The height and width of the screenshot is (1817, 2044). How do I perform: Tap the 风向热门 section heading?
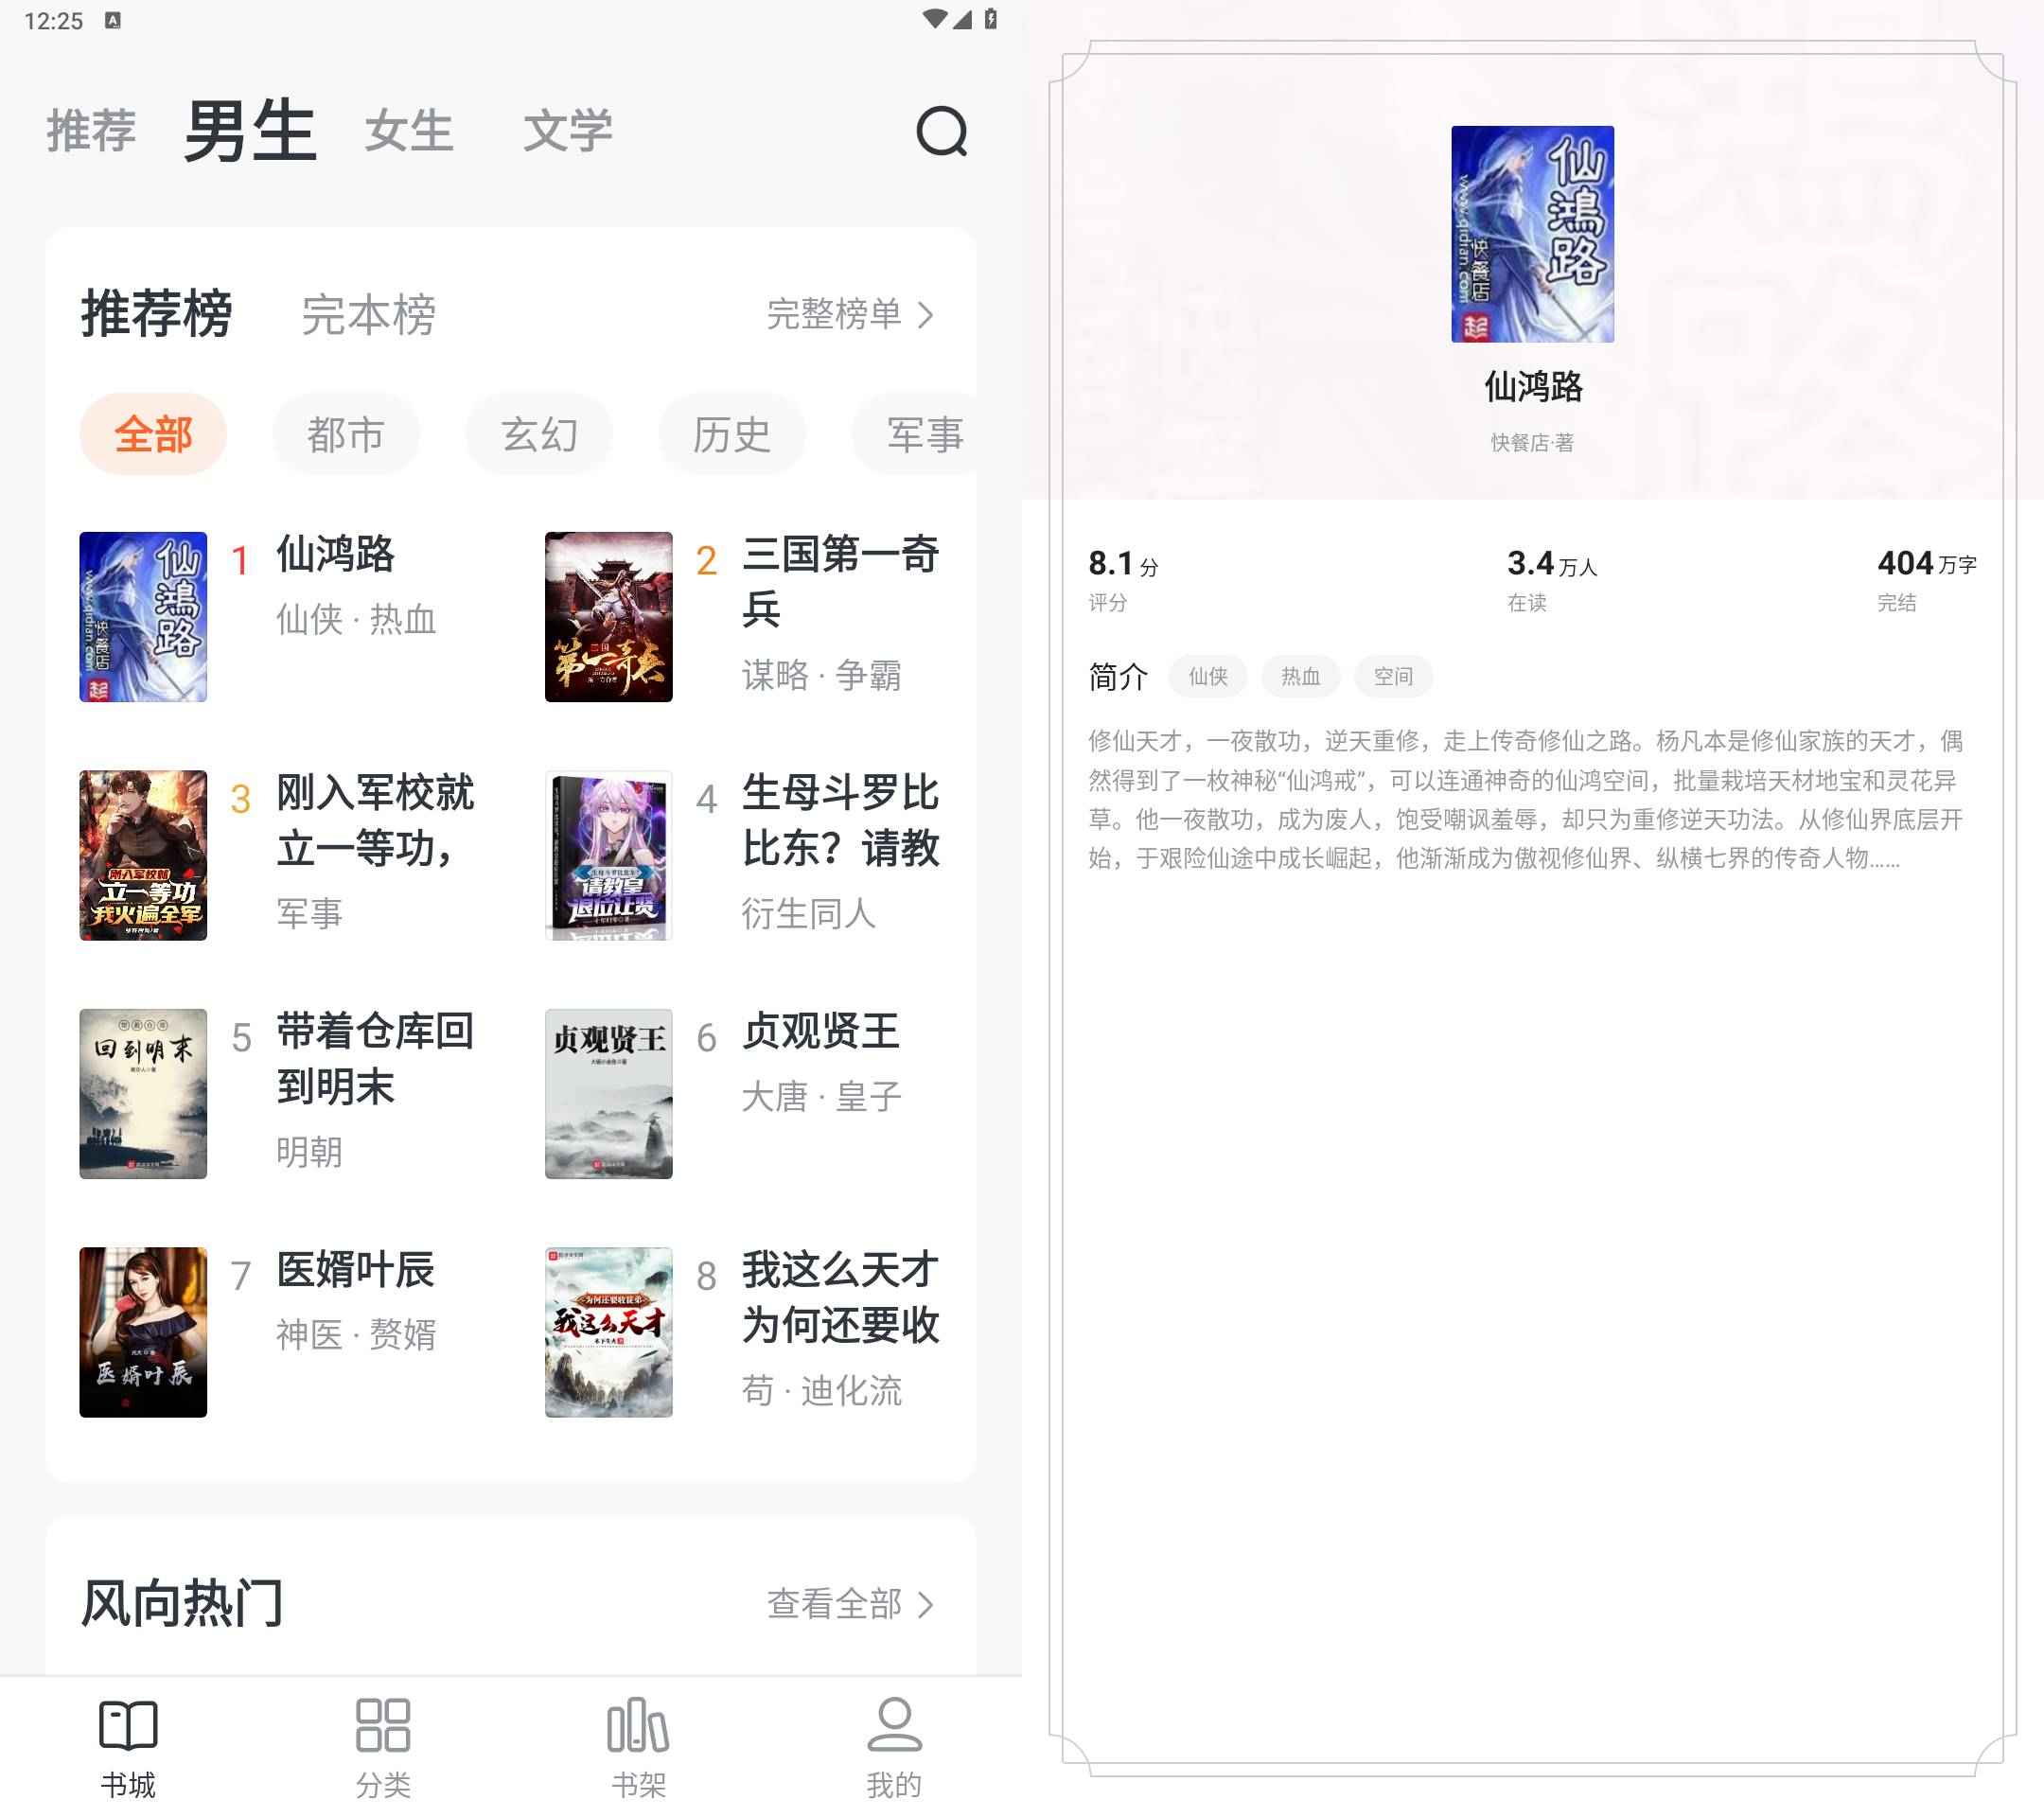tap(182, 1604)
